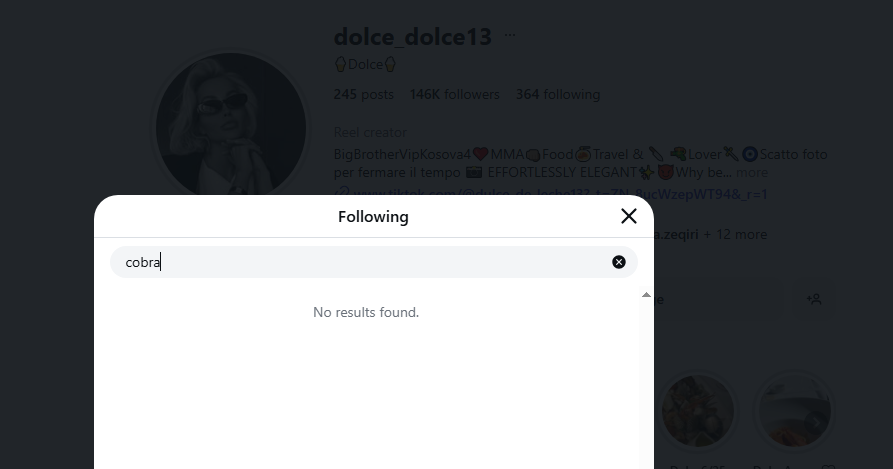
Task: Open the TikTok link in bio
Action: coord(550,193)
